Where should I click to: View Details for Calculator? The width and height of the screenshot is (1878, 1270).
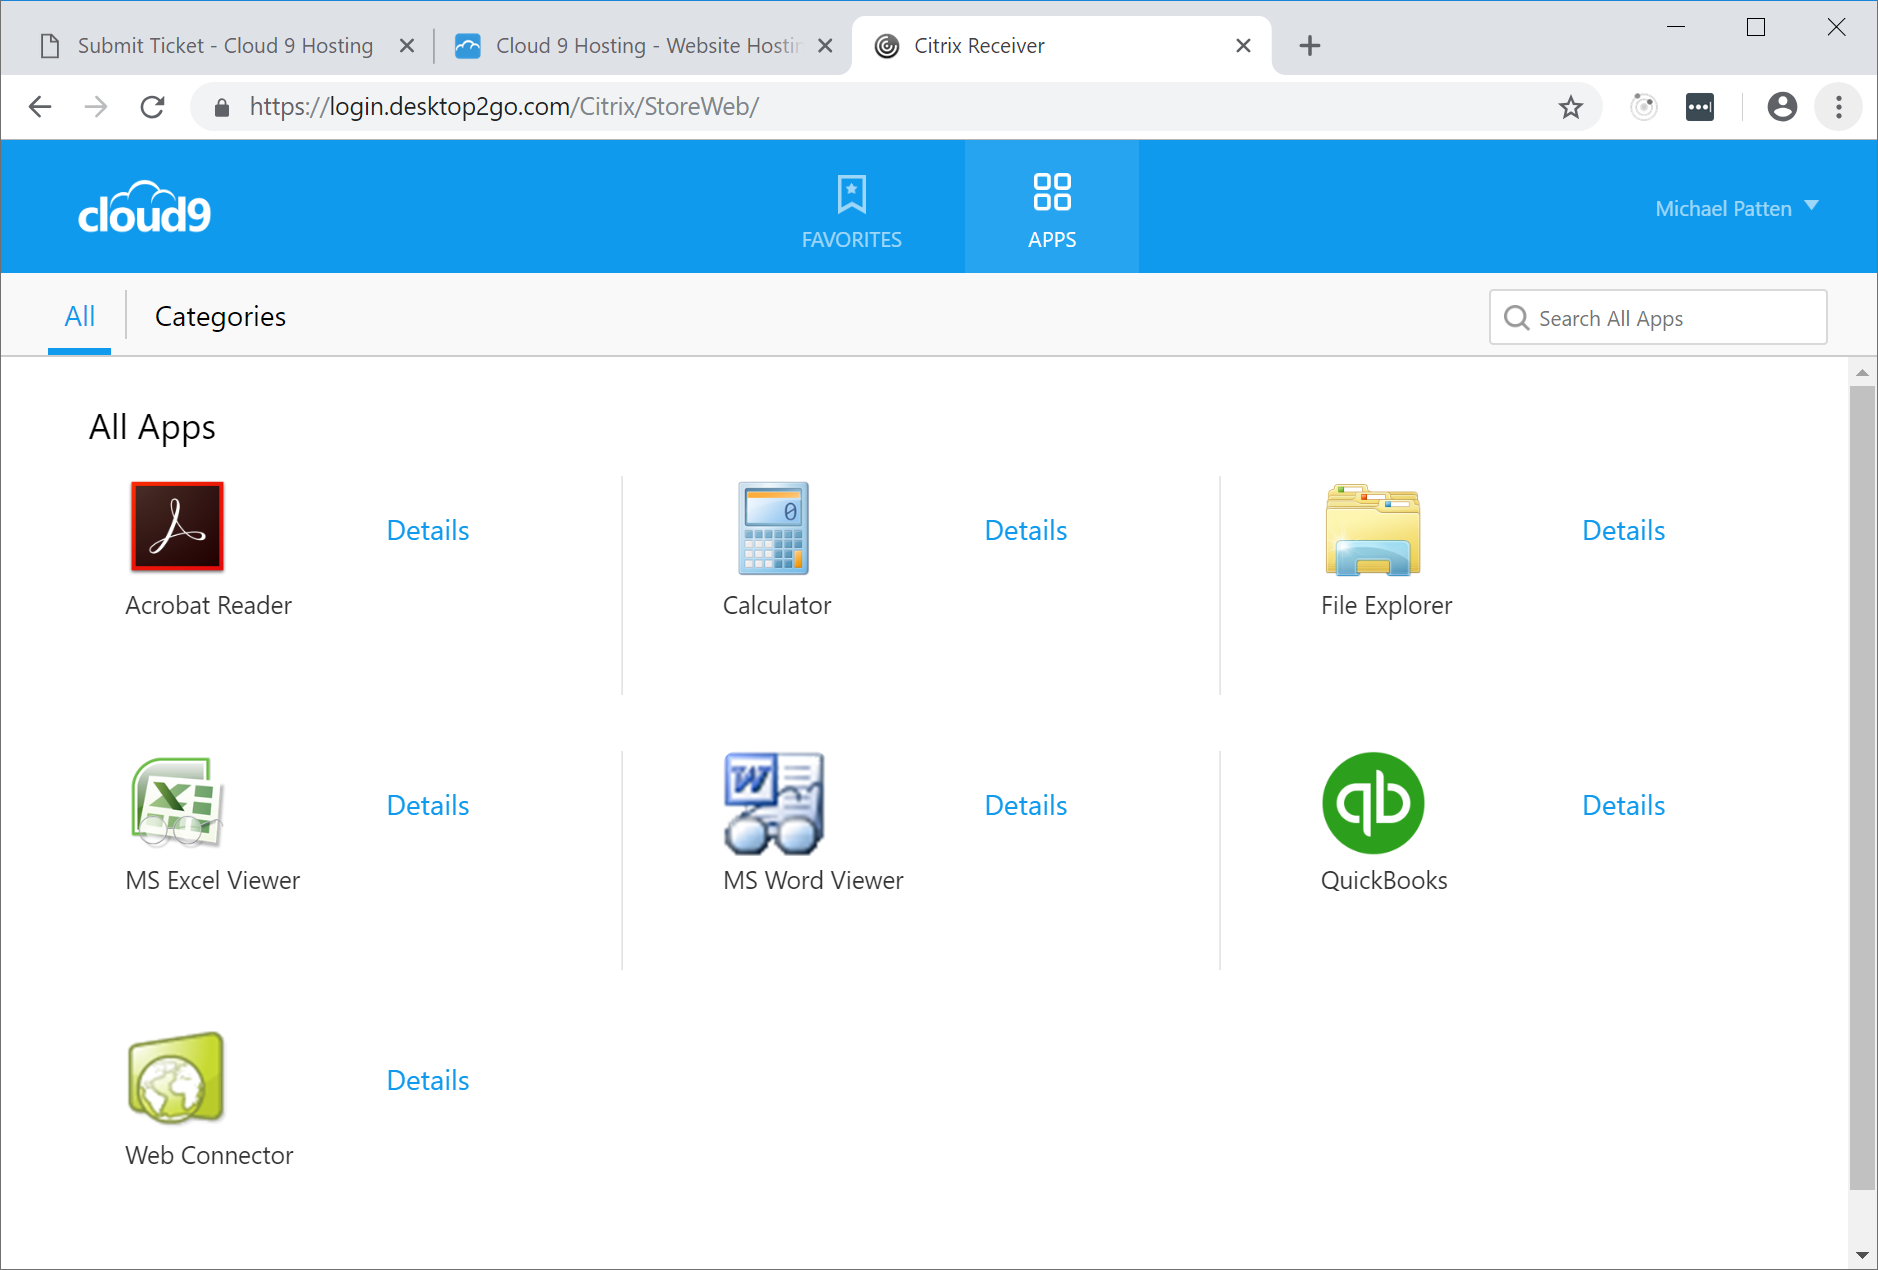coord(1026,530)
